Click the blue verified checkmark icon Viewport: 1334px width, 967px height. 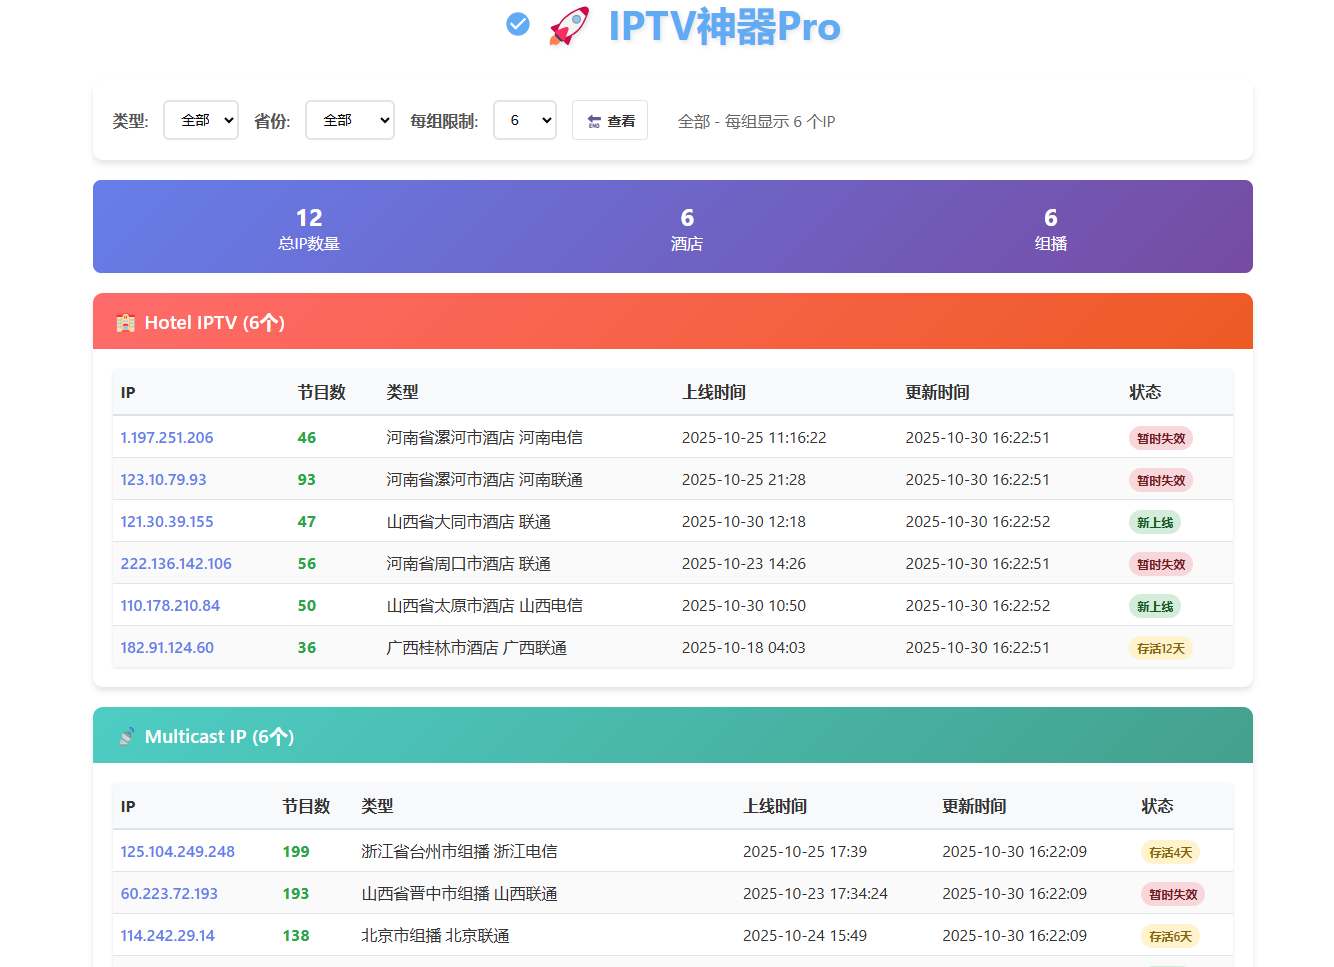click(x=518, y=24)
